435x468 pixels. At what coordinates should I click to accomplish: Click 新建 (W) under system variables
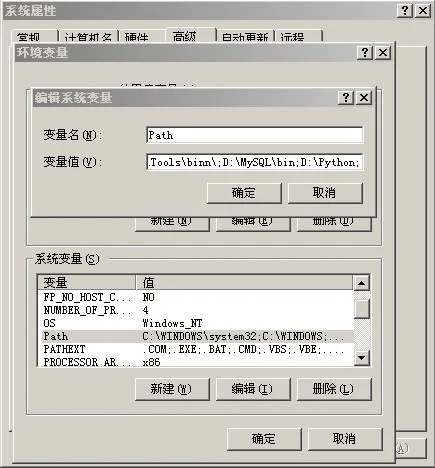172,389
